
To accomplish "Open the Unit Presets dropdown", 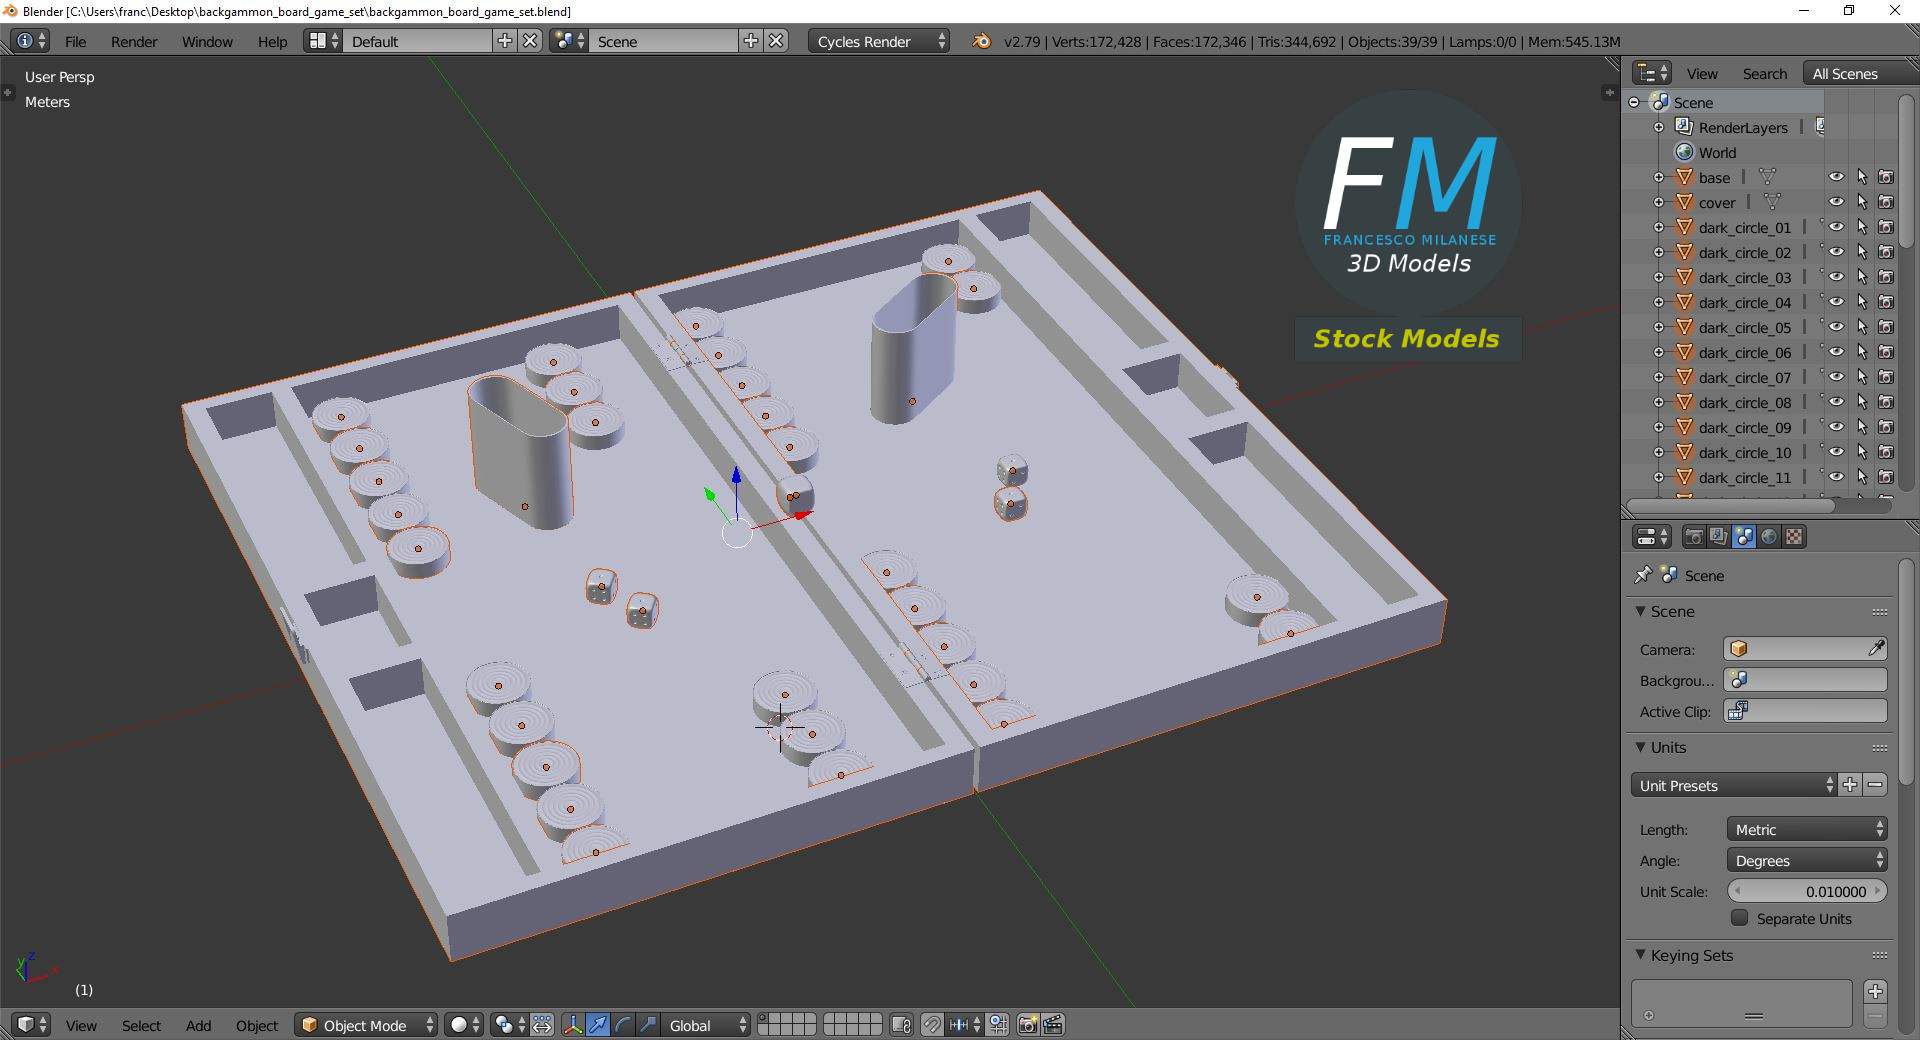I will pos(1734,785).
